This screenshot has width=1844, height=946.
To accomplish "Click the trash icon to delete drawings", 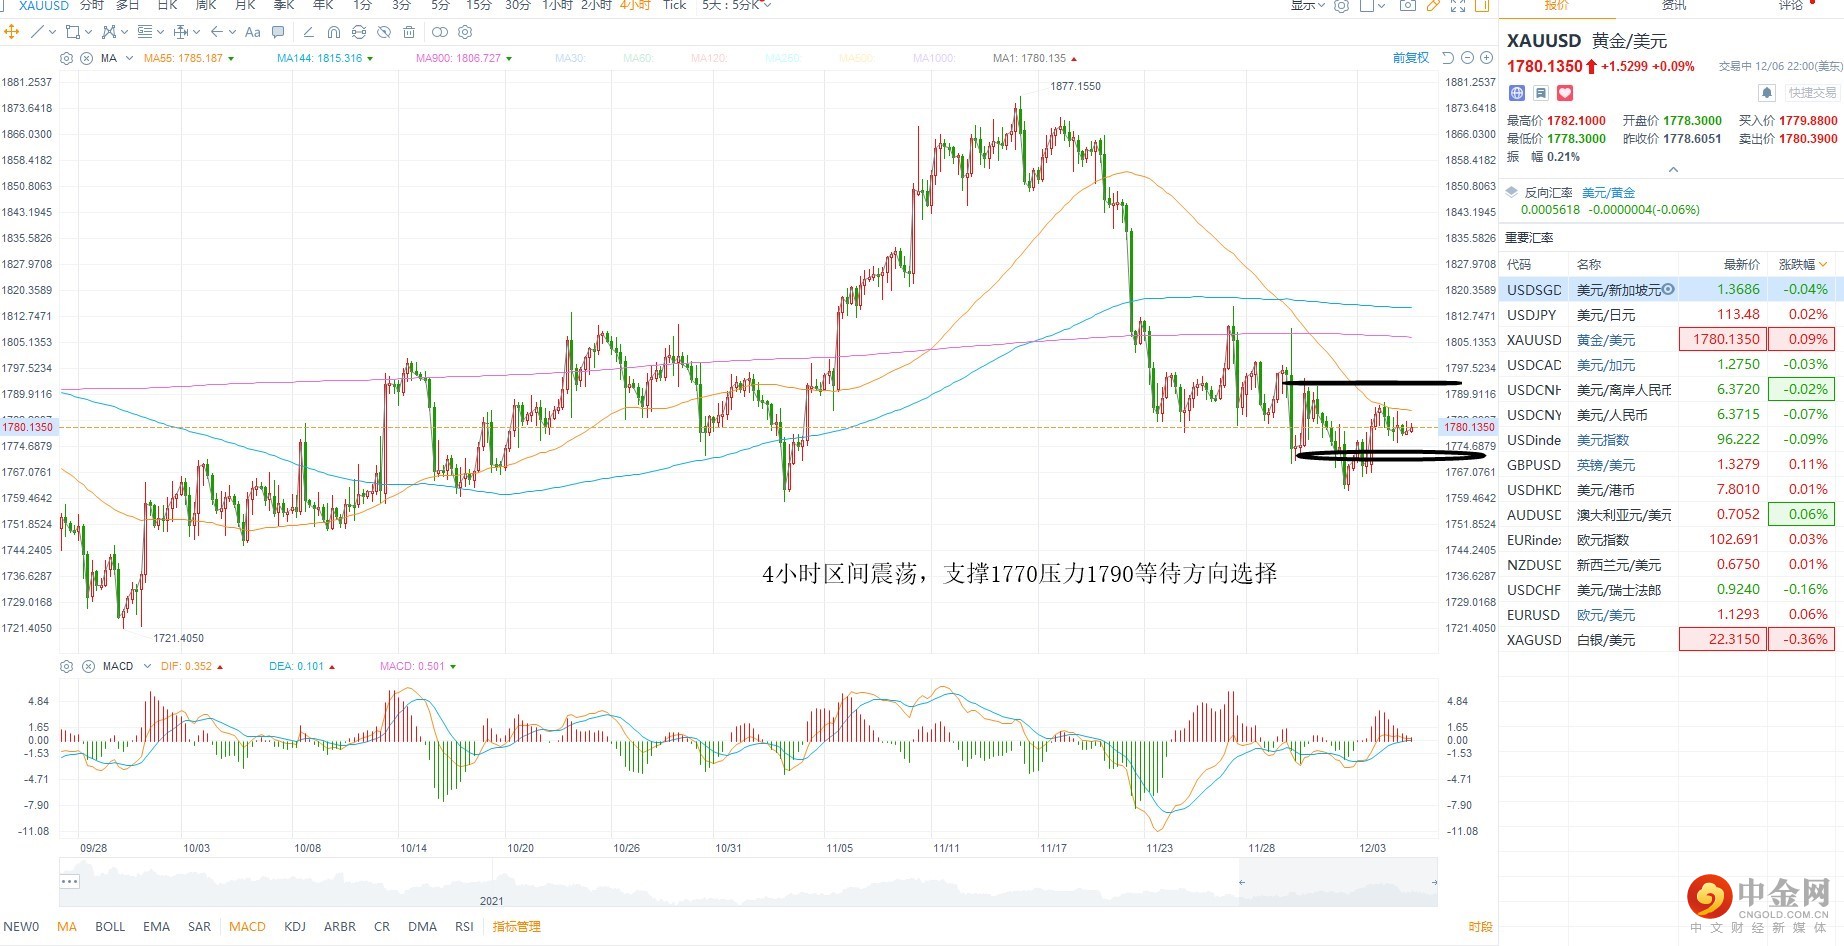I will pyautogui.click(x=408, y=32).
